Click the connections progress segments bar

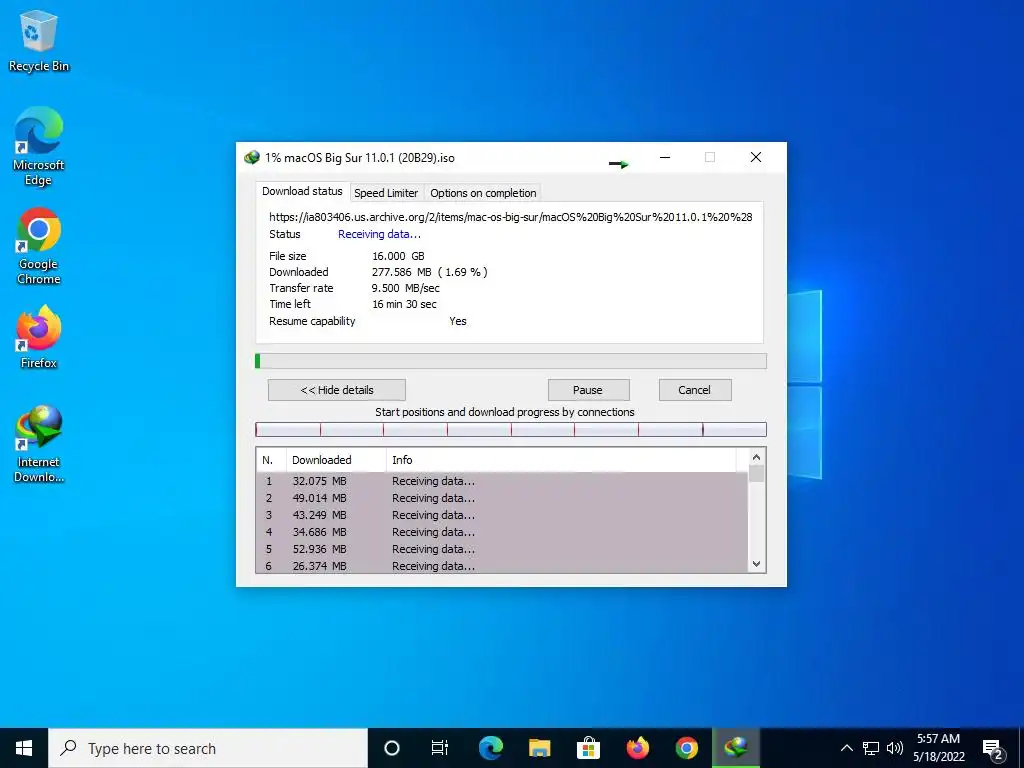[x=511, y=429]
